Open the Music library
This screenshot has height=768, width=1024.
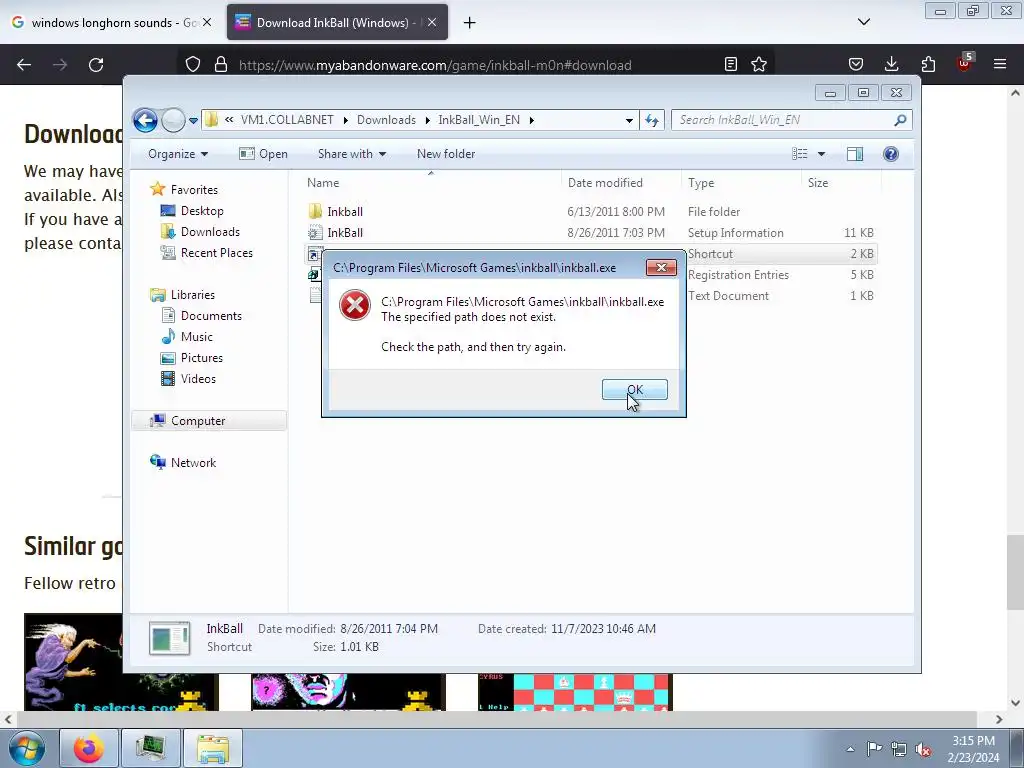(x=187, y=336)
